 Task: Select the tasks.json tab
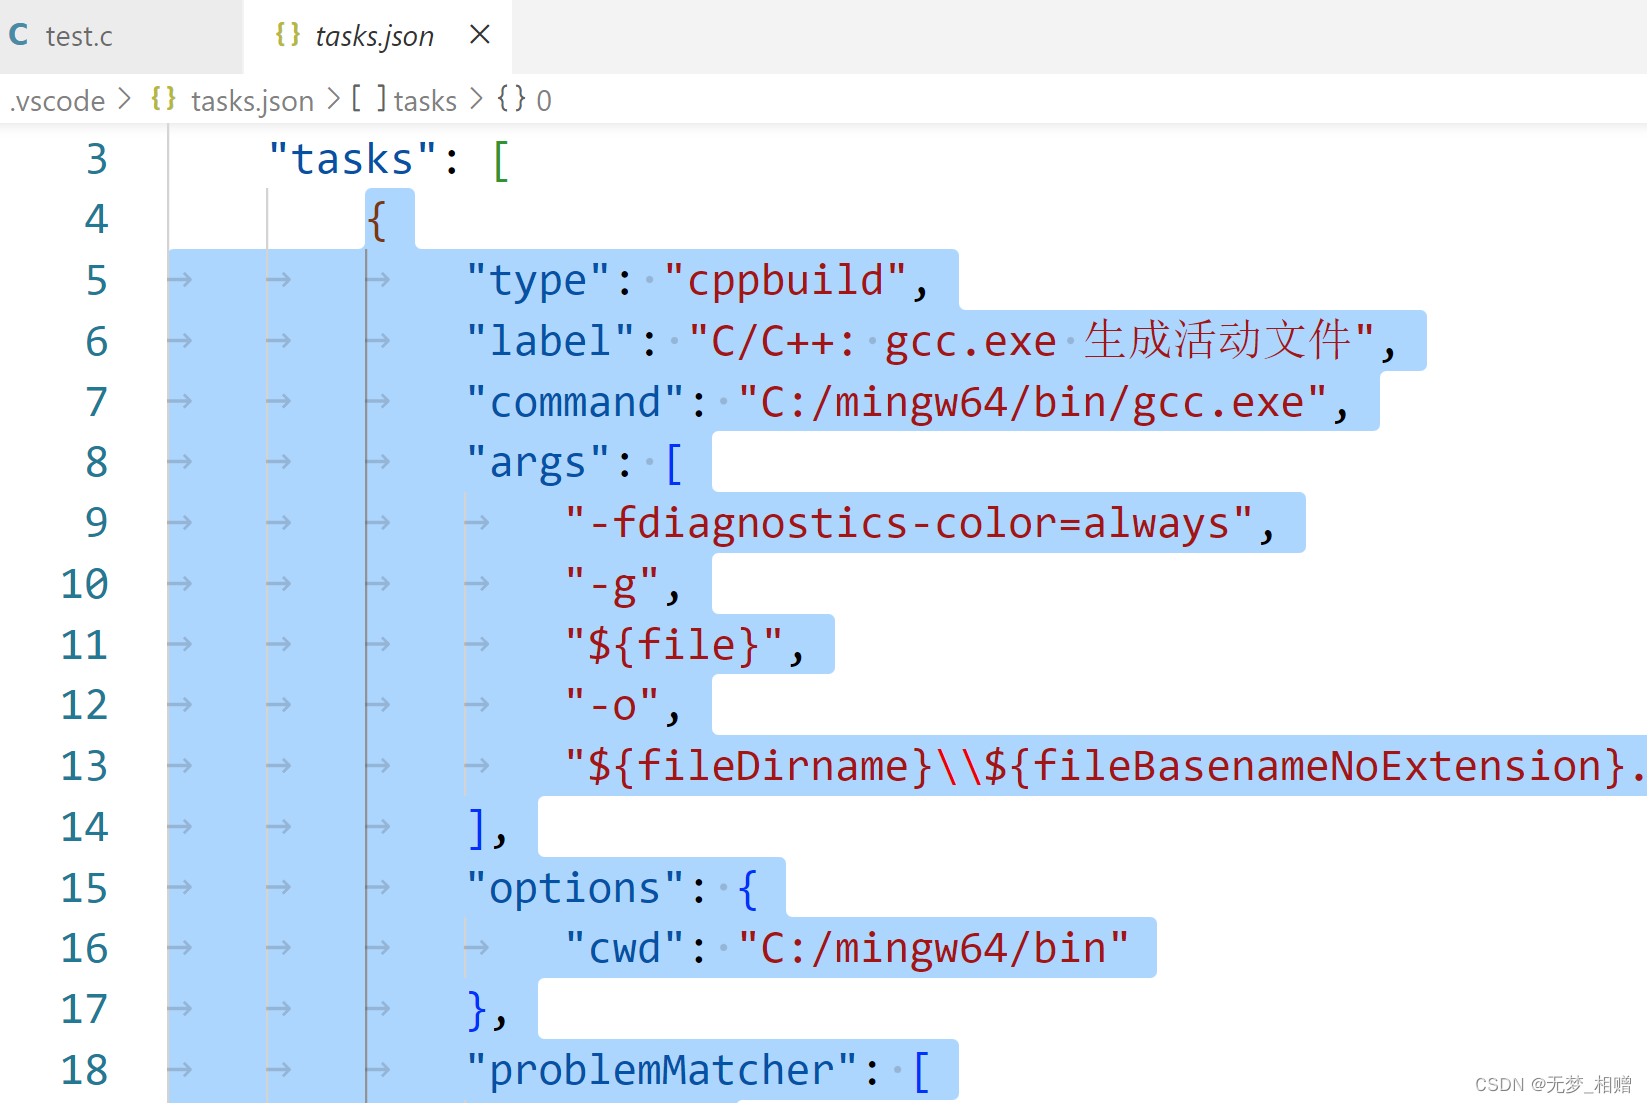pyautogui.click(x=377, y=37)
